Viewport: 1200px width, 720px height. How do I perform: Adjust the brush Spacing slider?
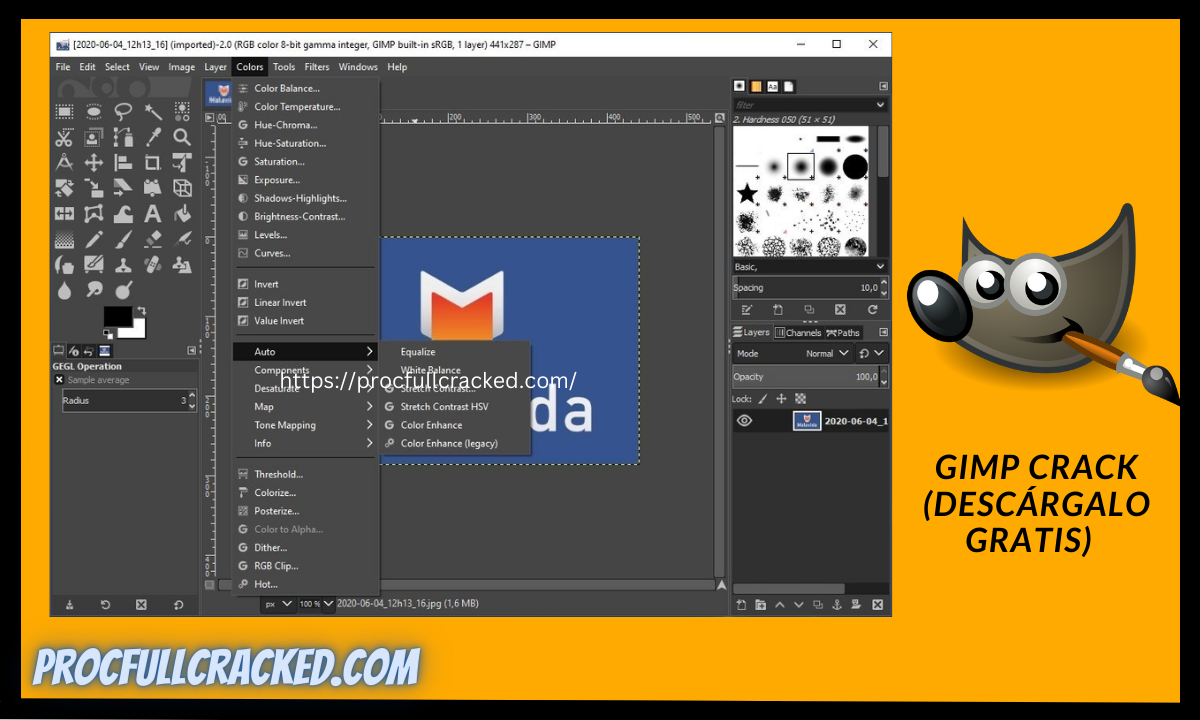810,288
